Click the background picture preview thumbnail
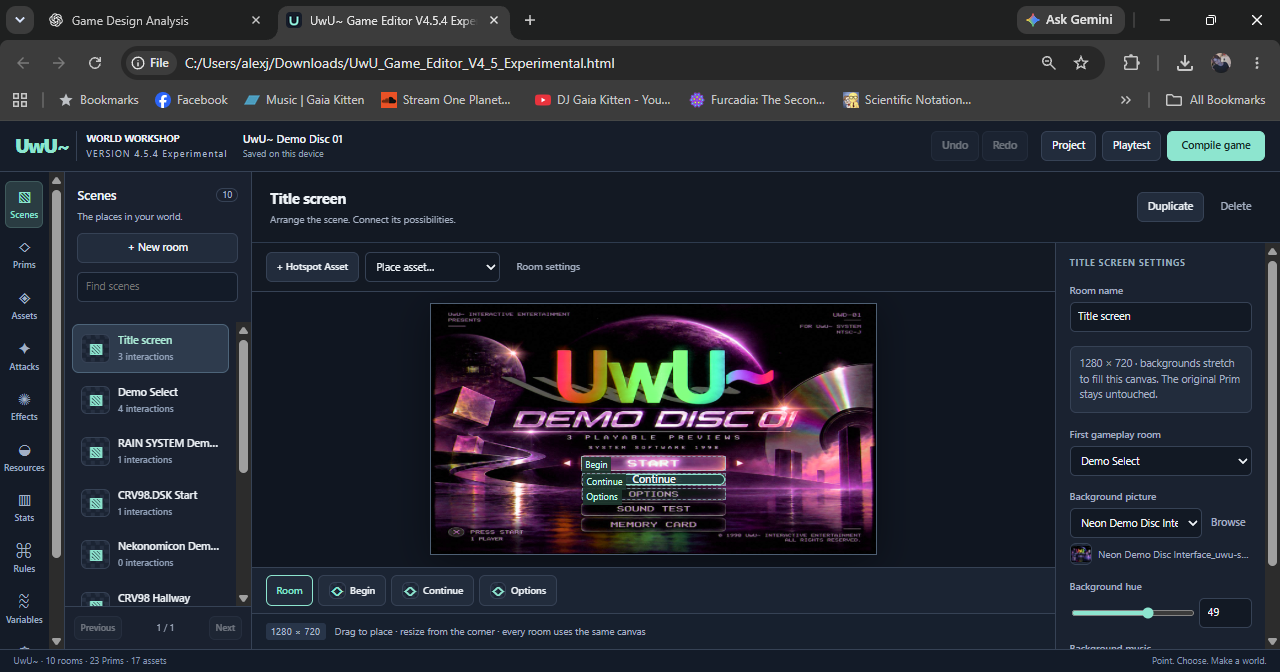The width and height of the screenshot is (1280, 672). 1080,554
